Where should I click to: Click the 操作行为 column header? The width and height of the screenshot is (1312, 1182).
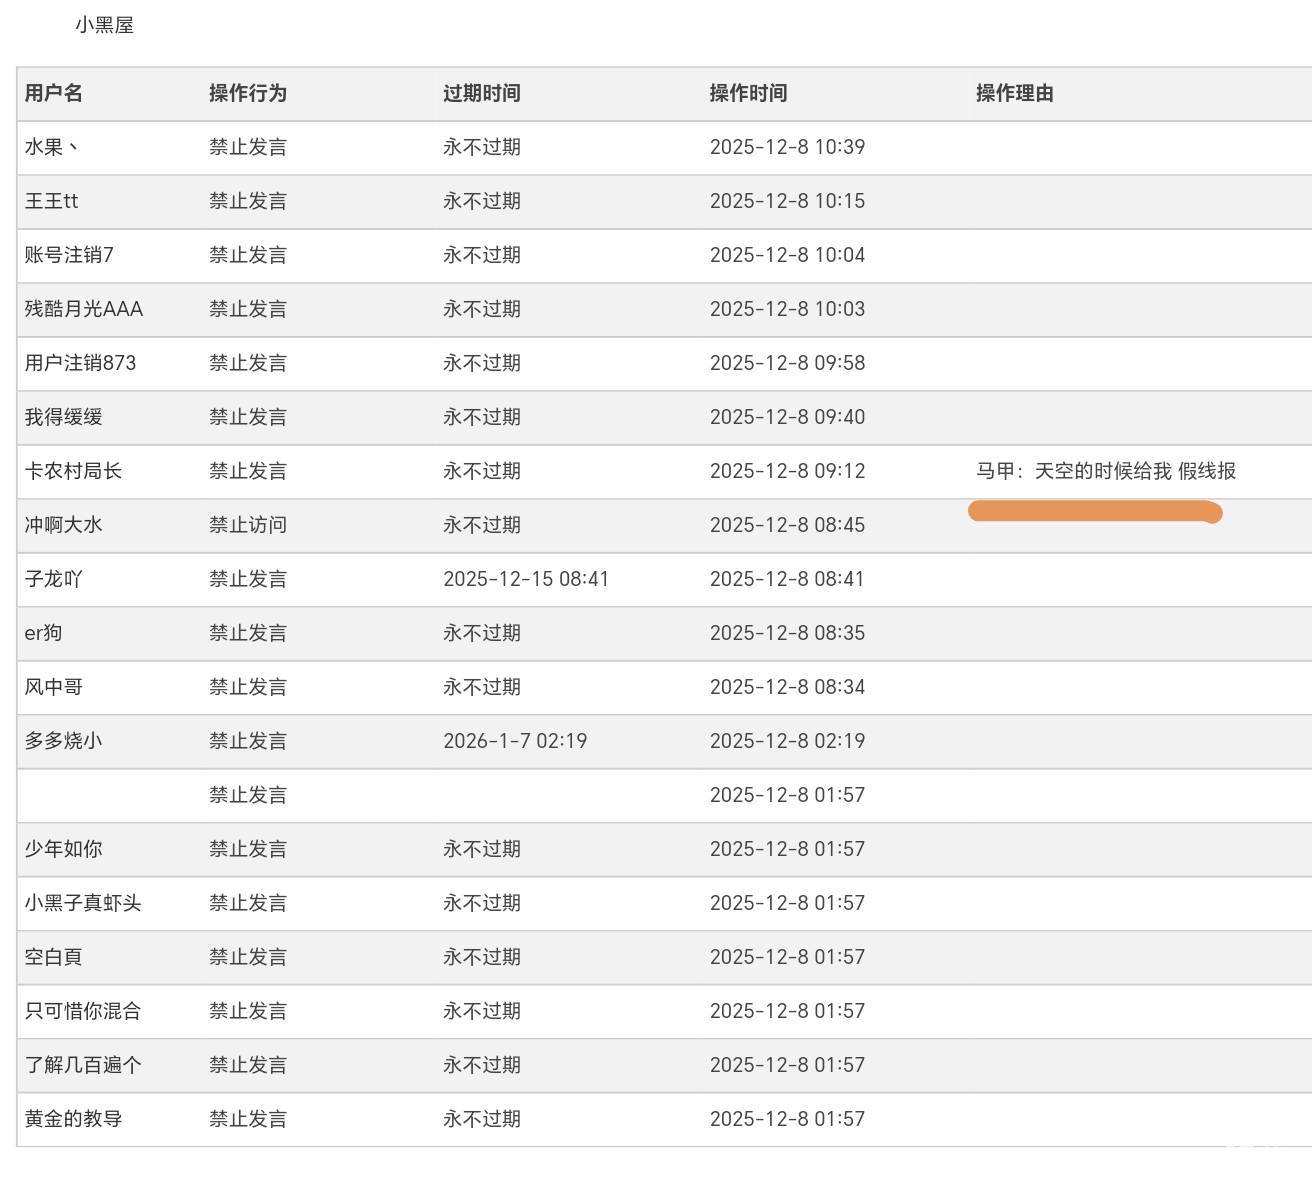(x=247, y=93)
